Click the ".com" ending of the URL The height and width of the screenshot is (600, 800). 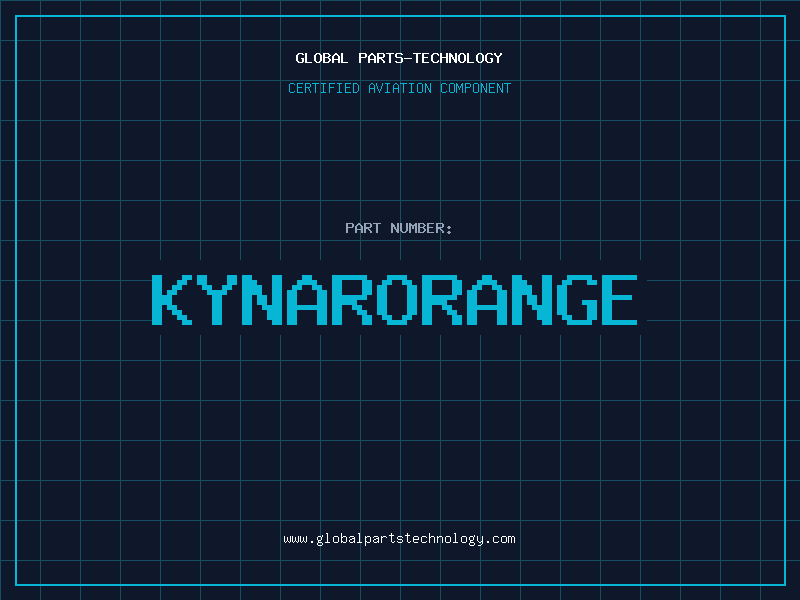pos(500,538)
